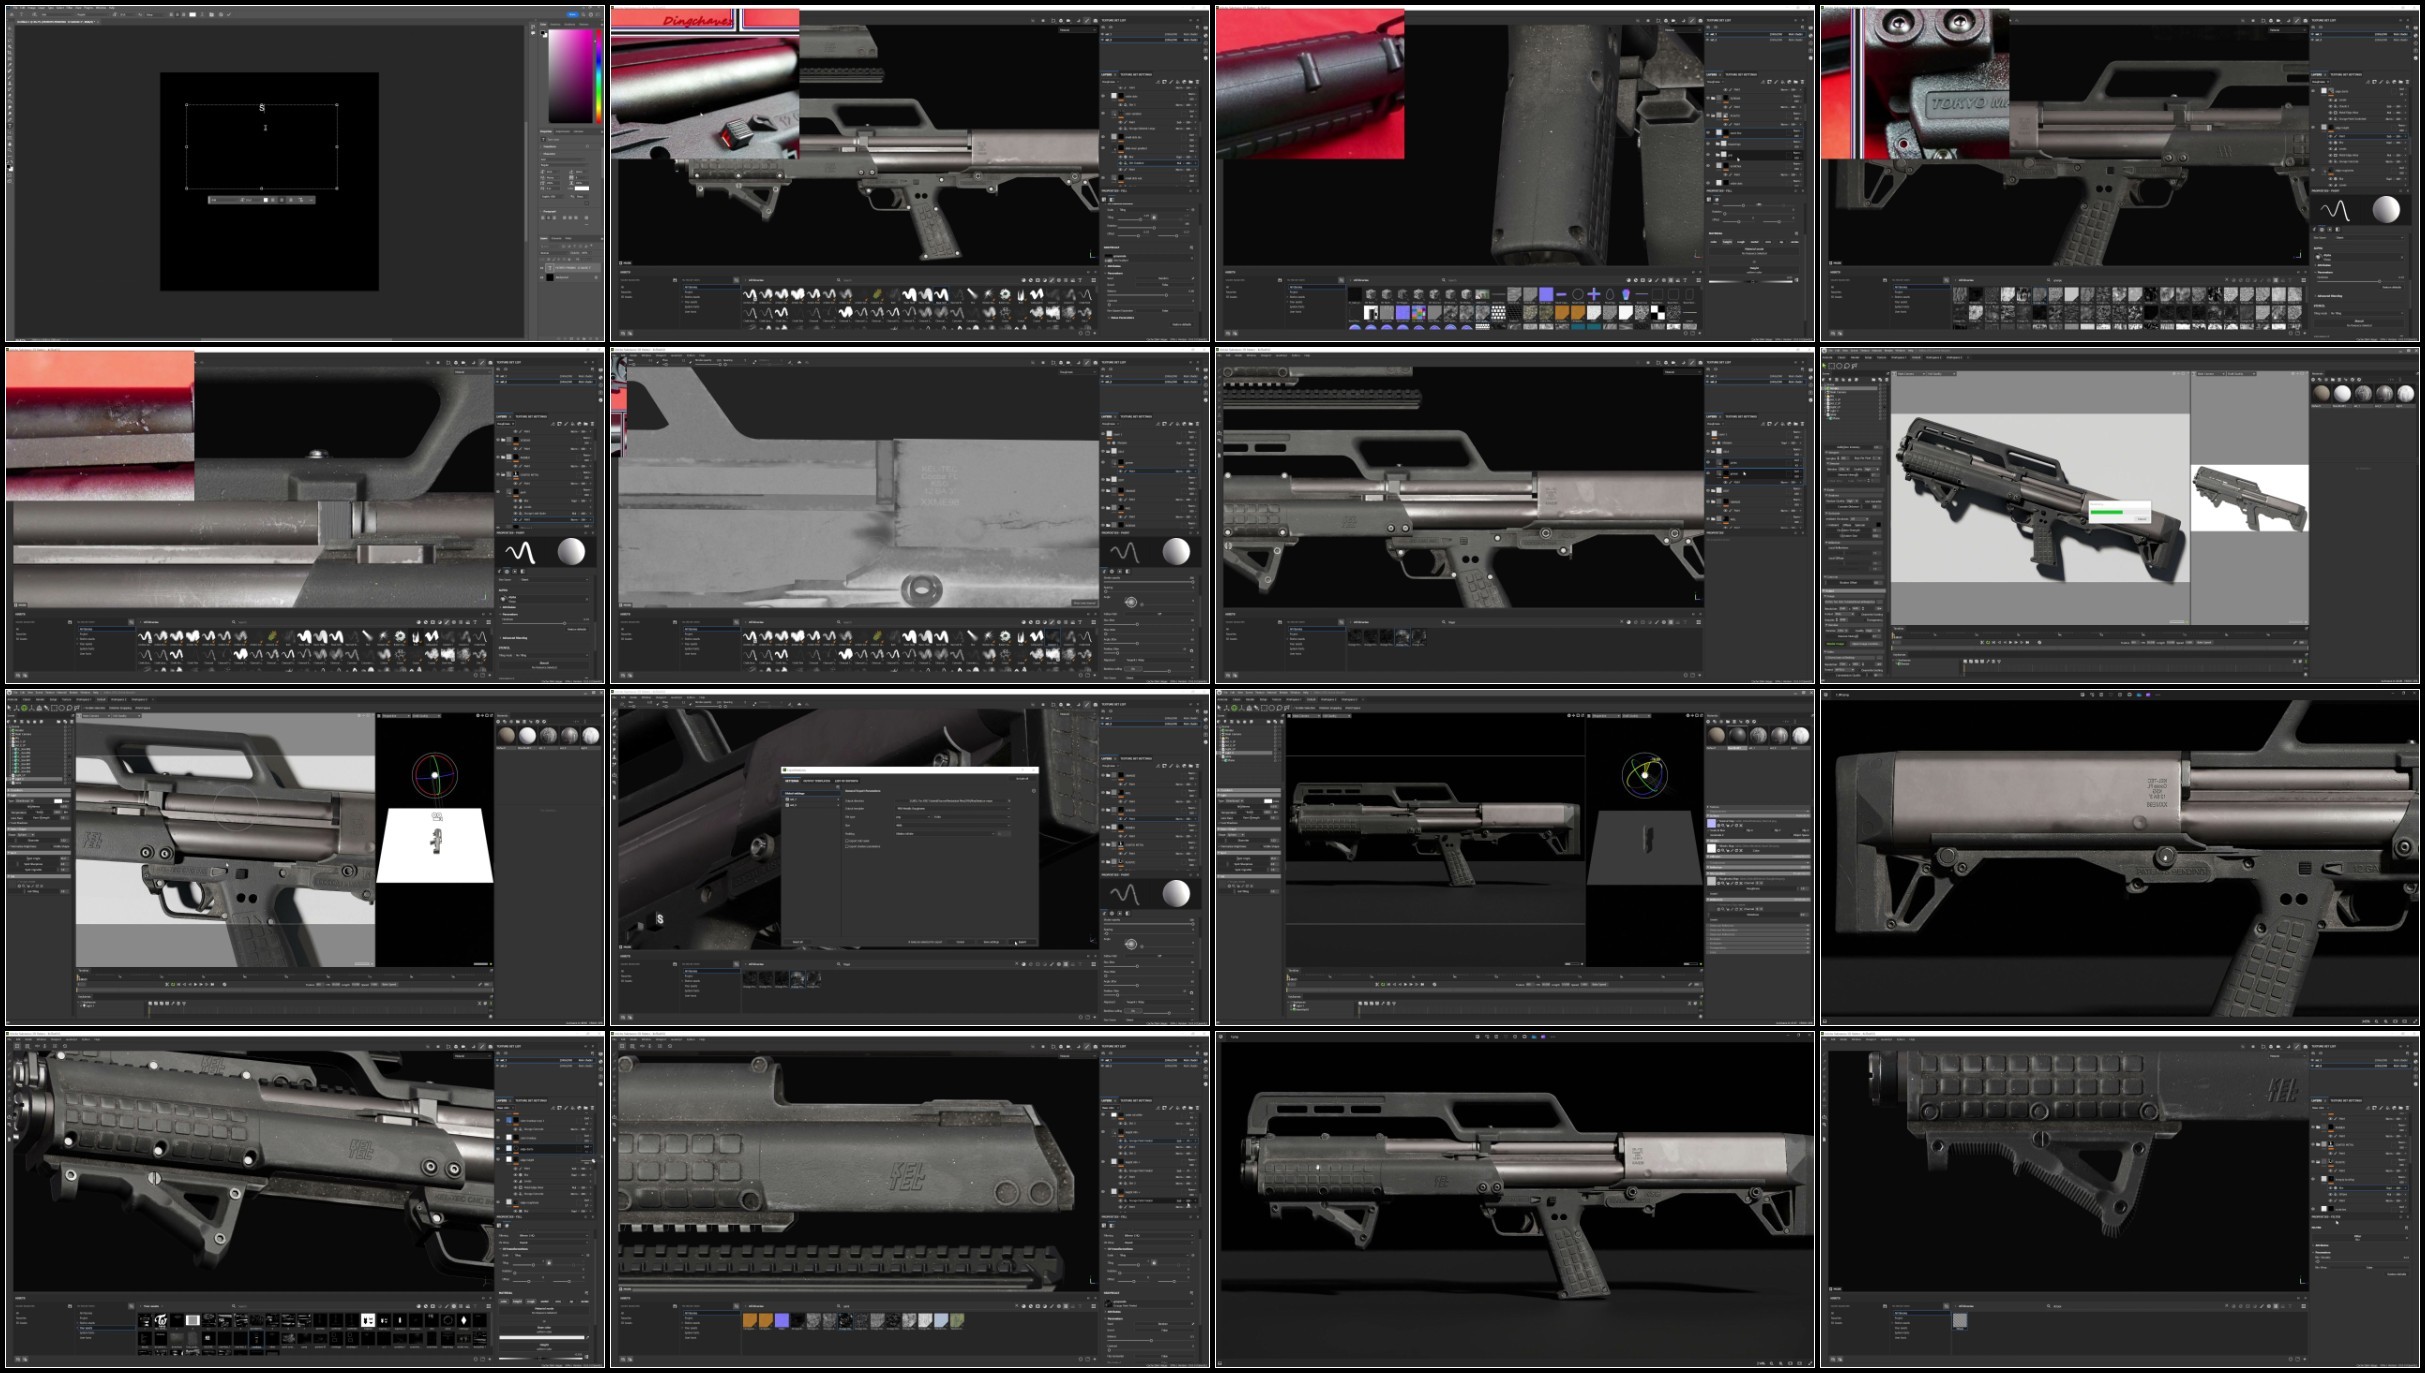Switch to List of Exports tab
This screenshot has height=1373, width=2425.
(846, 781)
